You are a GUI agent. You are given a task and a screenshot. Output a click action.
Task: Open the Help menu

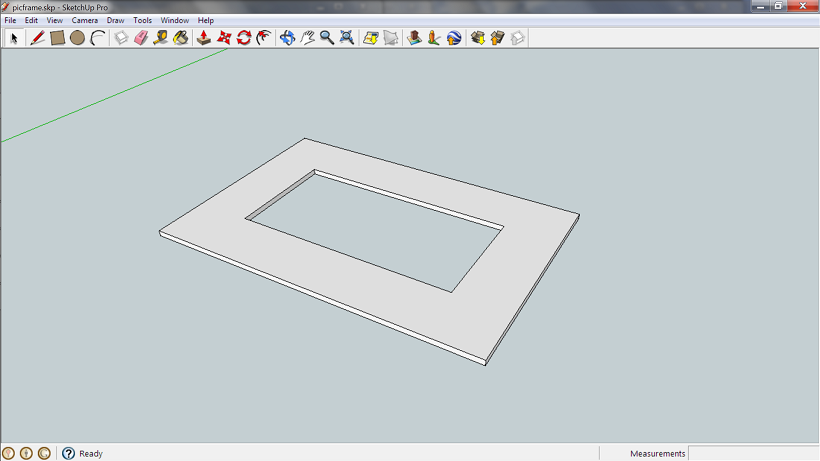coord(206,20)
